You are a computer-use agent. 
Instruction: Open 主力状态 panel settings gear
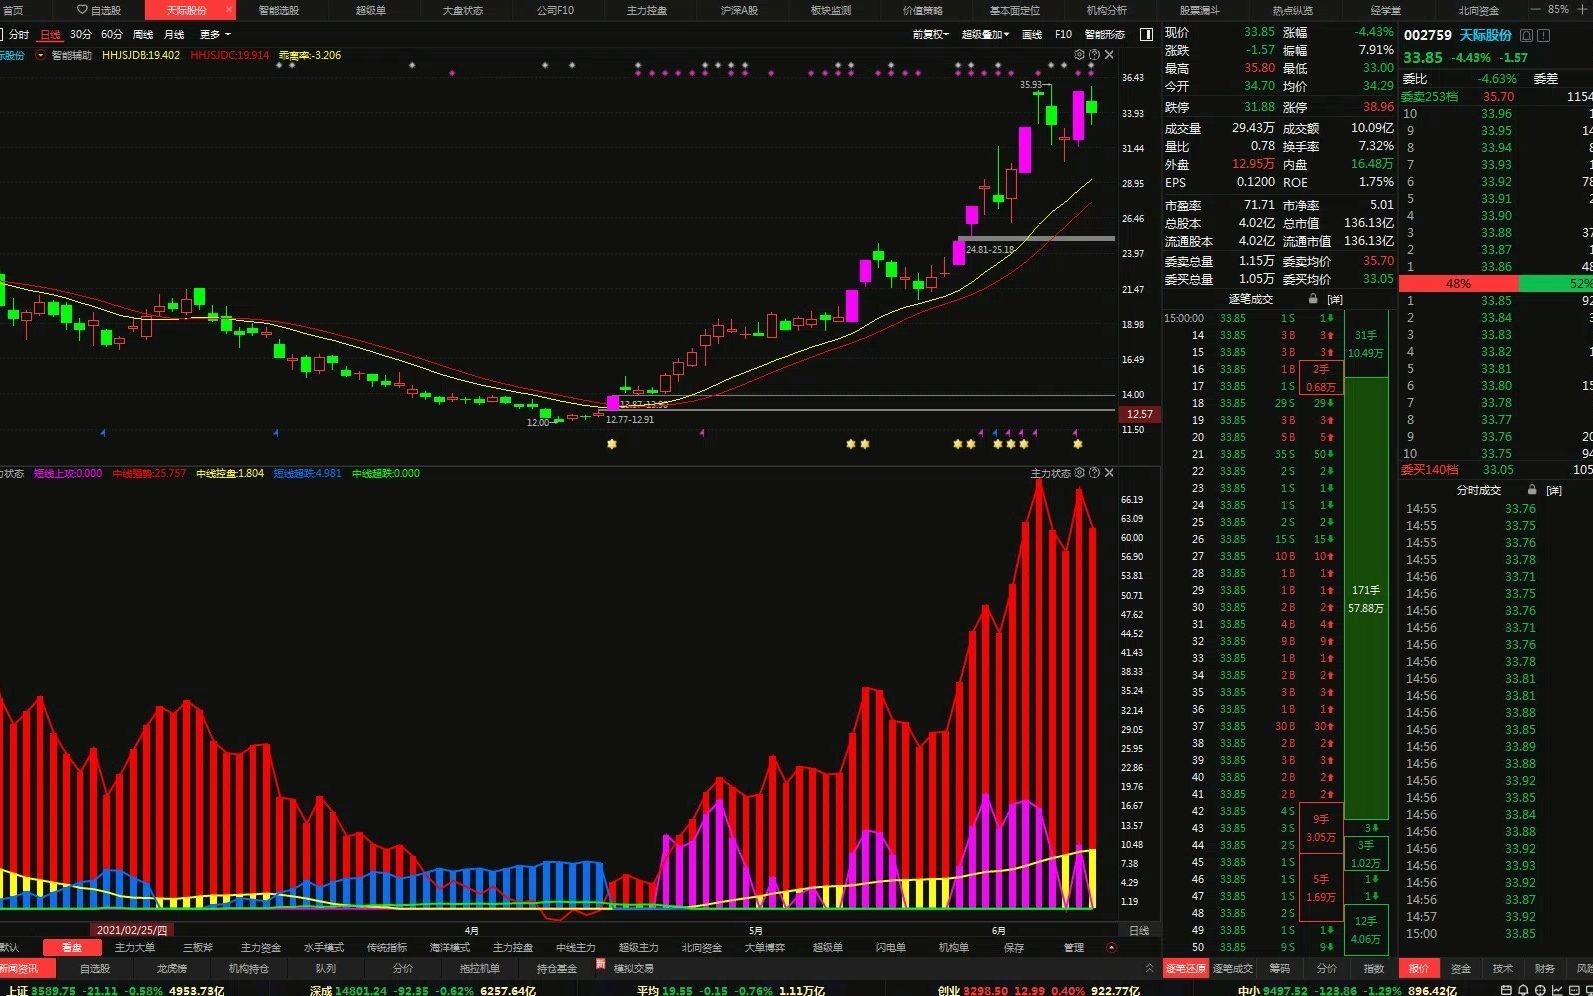click(1079, 472)
